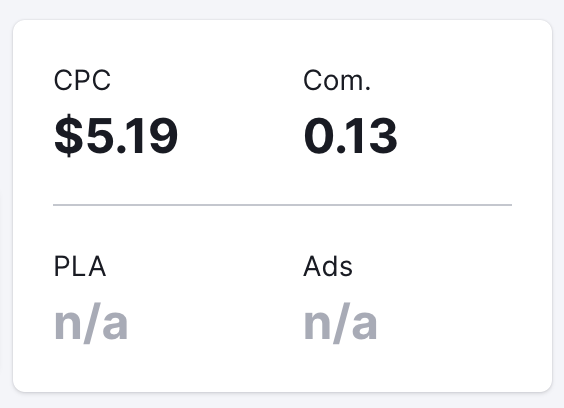Select the 0.13 competition value
Viewport: 564px width, 408px height.
[x=350, y=136]
